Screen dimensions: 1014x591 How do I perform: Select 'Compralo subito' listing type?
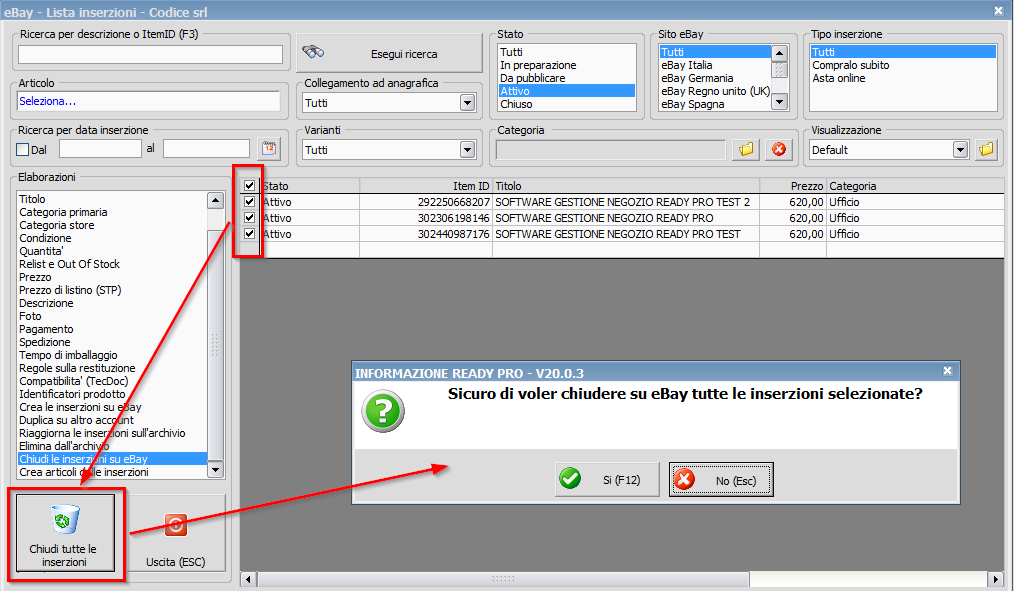[903, 65]
